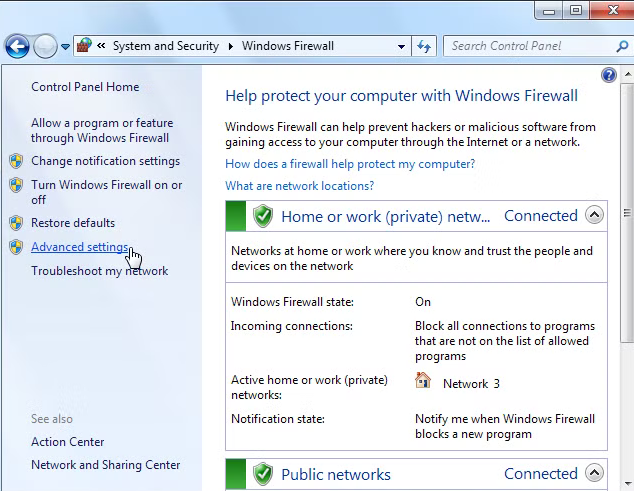The image size is (634, 491).
Task: Click Restore defaults link
Action: (73, 223)
